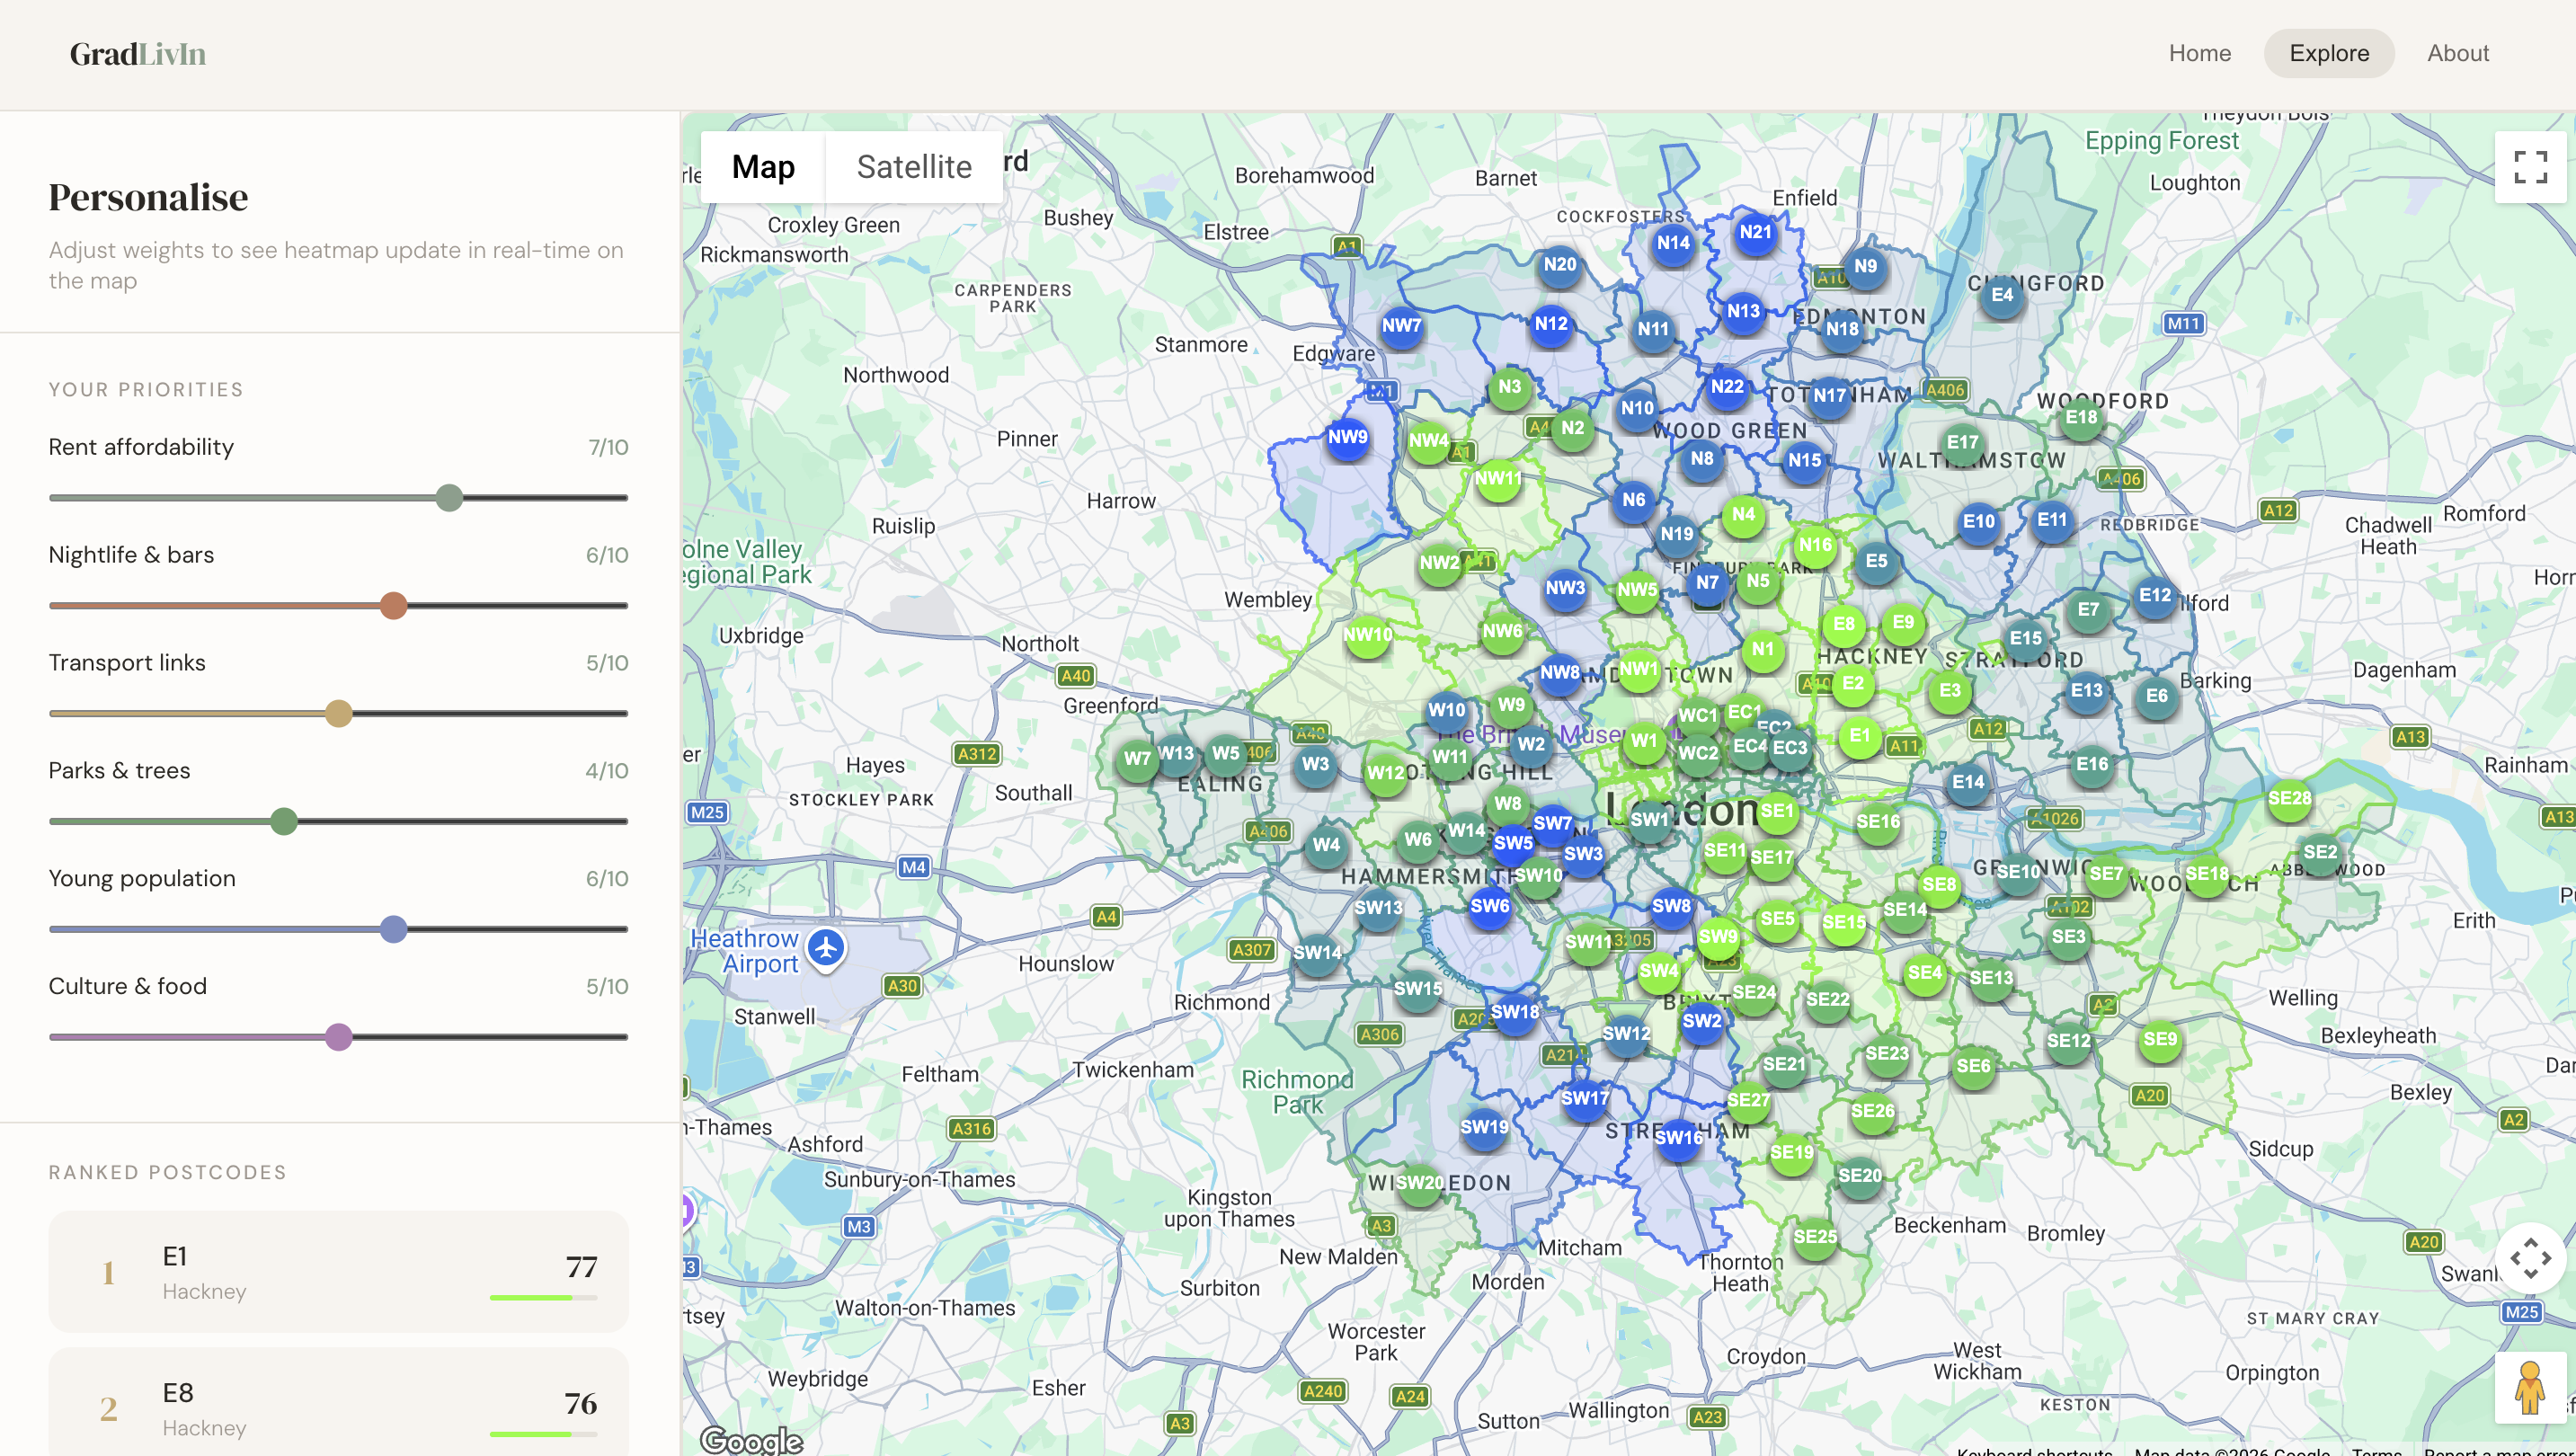The width and height of the screenshot is (2576, 1456).
Task: Select the SE28 postcode marker
Action: click(x=2288, y=799)
